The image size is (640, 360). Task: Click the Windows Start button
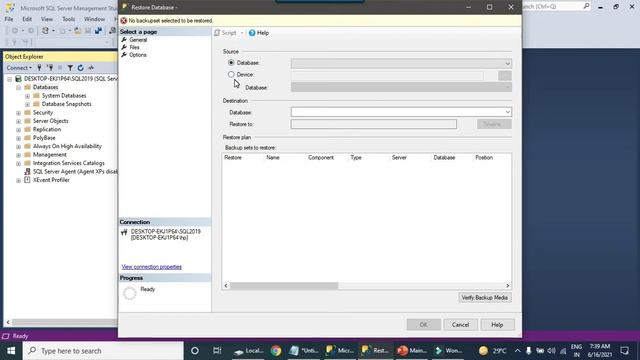click(11, 351)
